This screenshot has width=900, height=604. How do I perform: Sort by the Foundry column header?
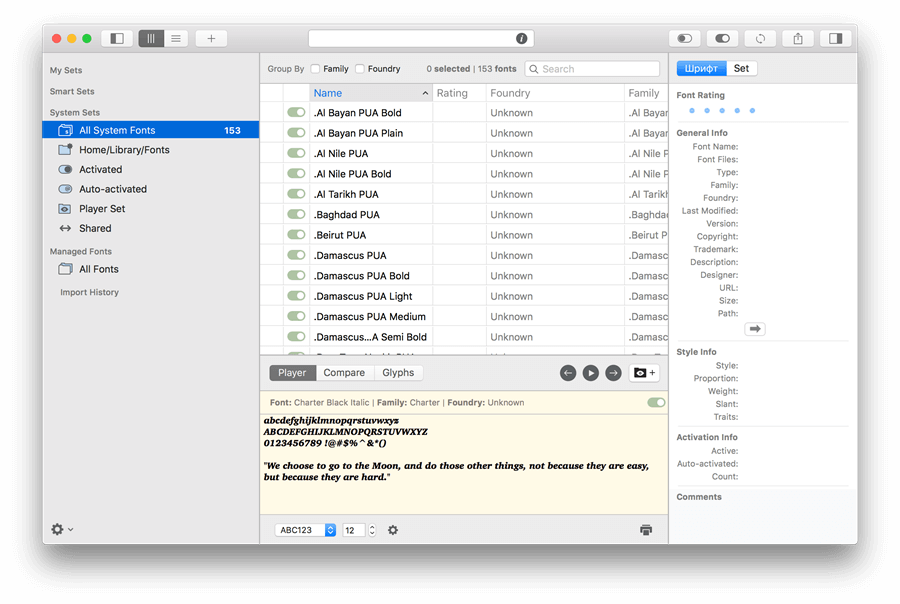555,93
